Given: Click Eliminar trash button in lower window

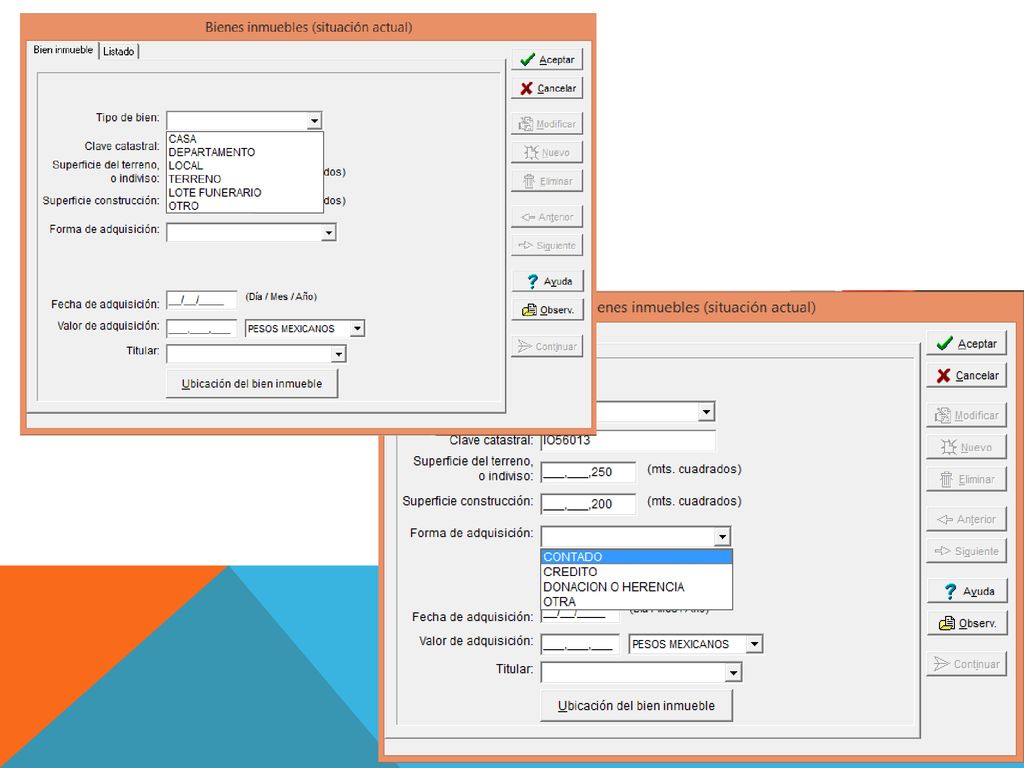Looking at the screenshot, I should coord(967,479).
